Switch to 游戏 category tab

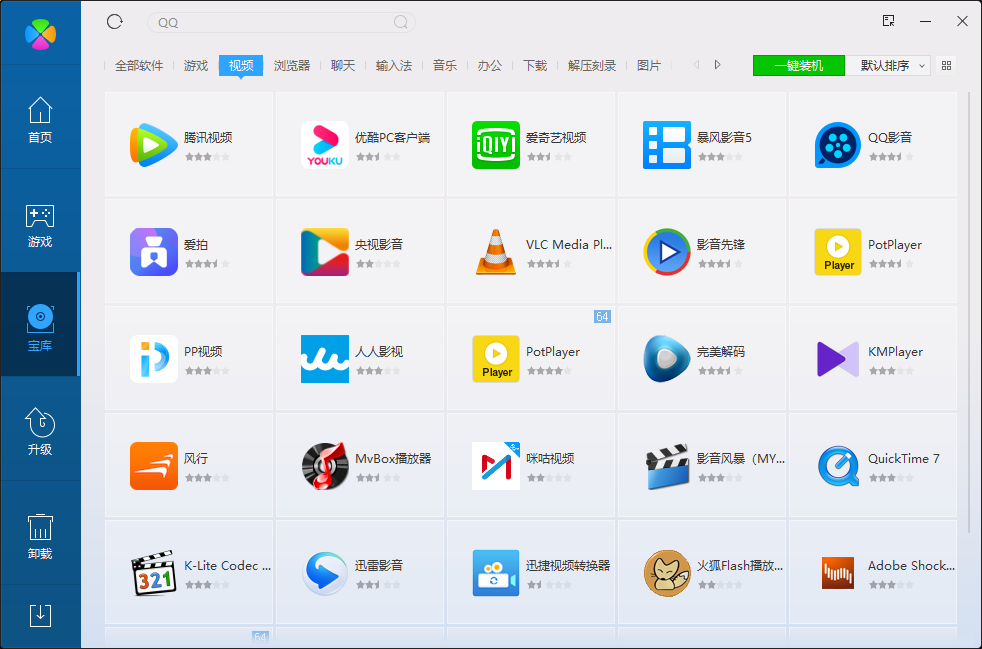(195, 65)
